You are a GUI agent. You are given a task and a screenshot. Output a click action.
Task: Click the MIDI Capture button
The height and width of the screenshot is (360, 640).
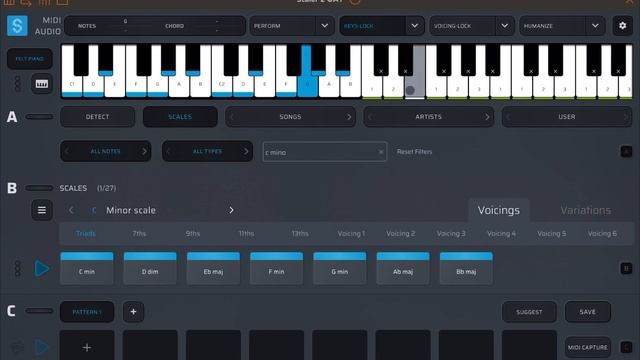click(x=588, y=347)
